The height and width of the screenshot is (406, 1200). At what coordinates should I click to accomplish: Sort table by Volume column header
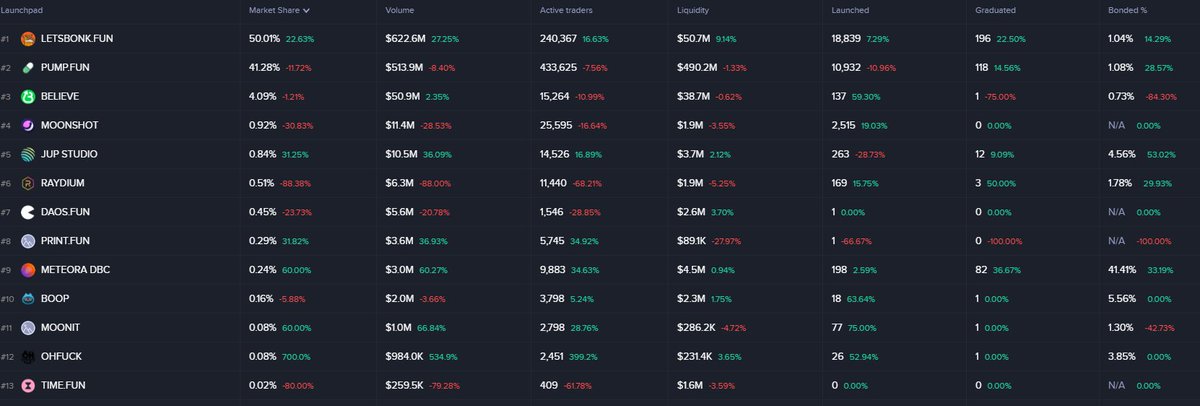400,11
